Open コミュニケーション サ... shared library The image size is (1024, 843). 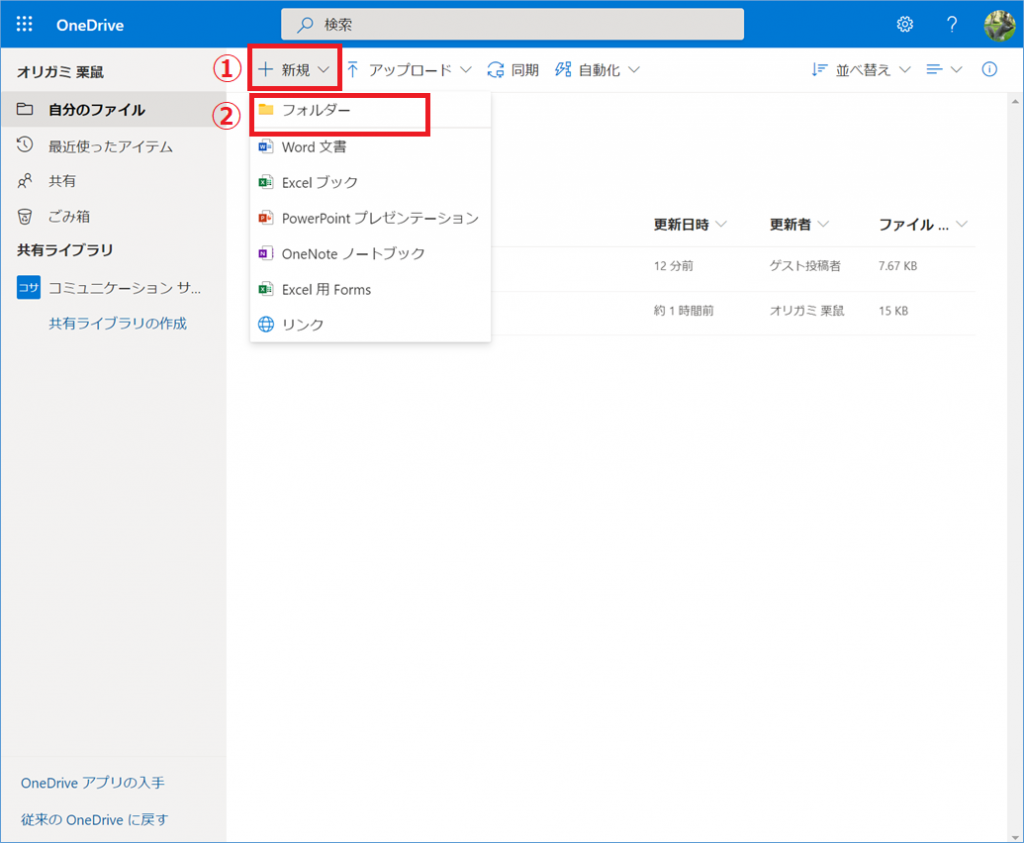(x=114, y=287)
